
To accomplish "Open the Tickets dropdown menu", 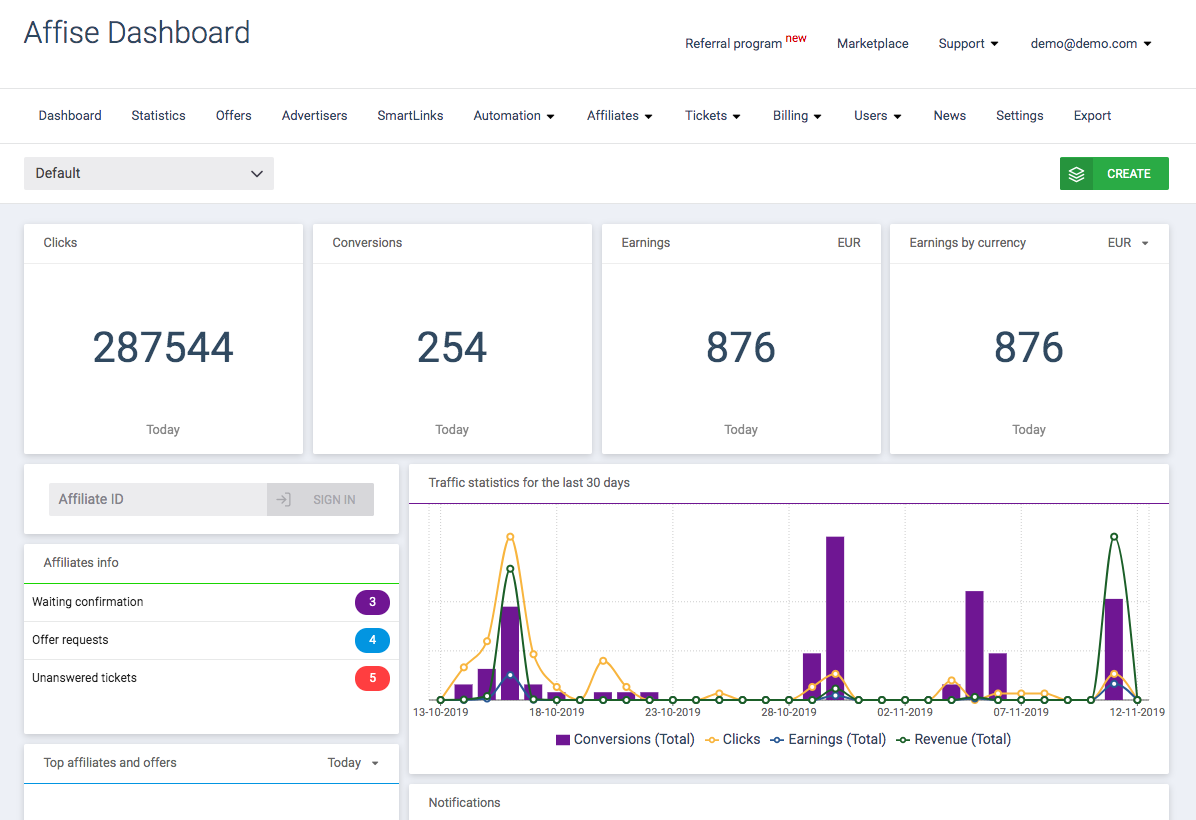I will pos(712,116).
